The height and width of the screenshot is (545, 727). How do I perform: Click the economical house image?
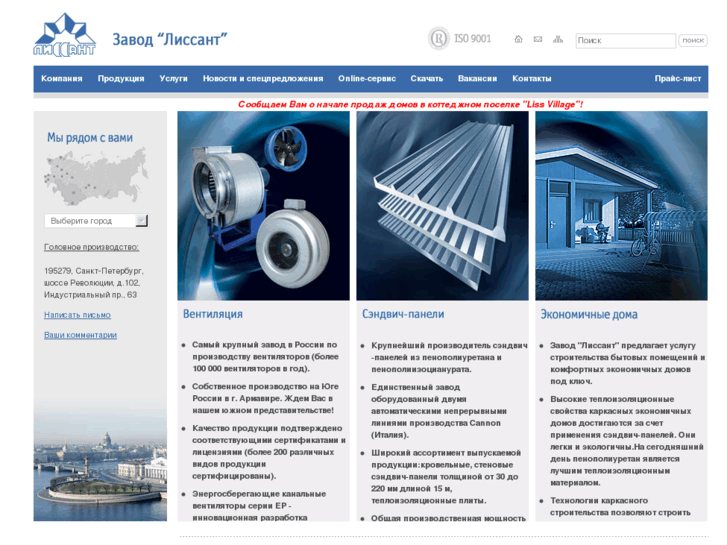pos(621,205)
